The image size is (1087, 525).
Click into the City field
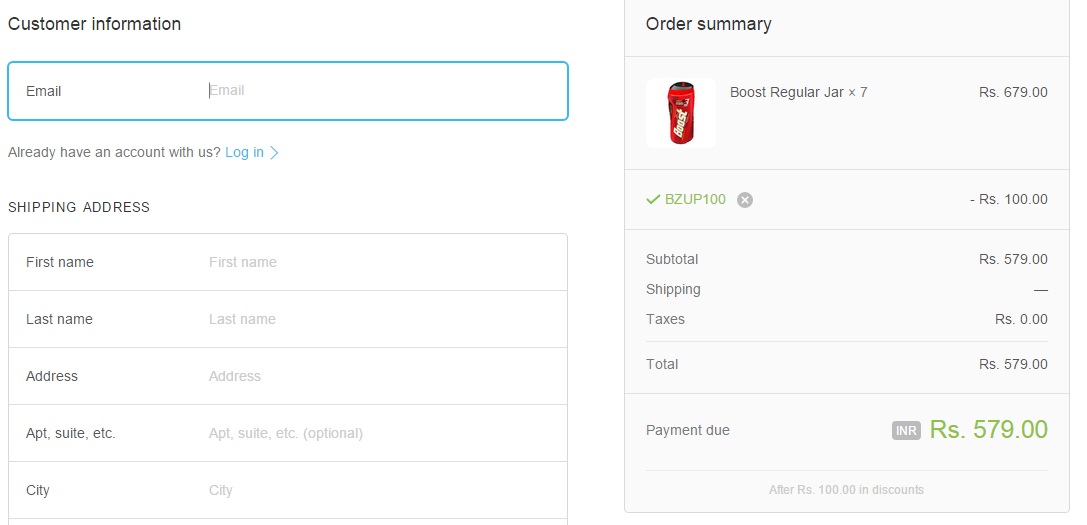click(380, 490)
